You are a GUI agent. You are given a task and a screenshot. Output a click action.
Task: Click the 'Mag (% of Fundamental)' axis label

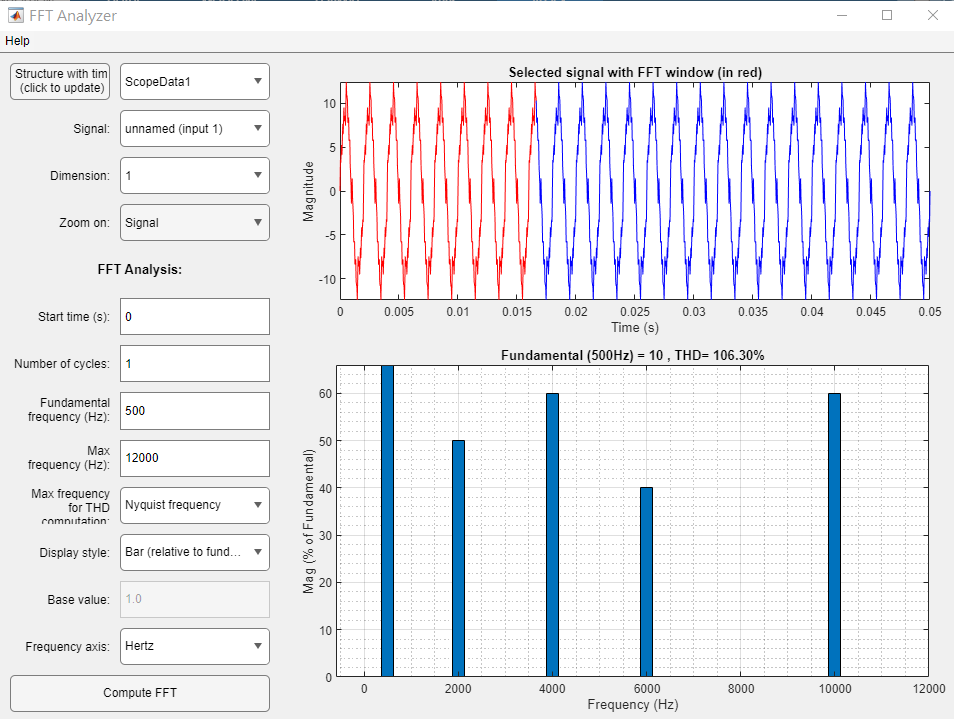click(309, 521)
